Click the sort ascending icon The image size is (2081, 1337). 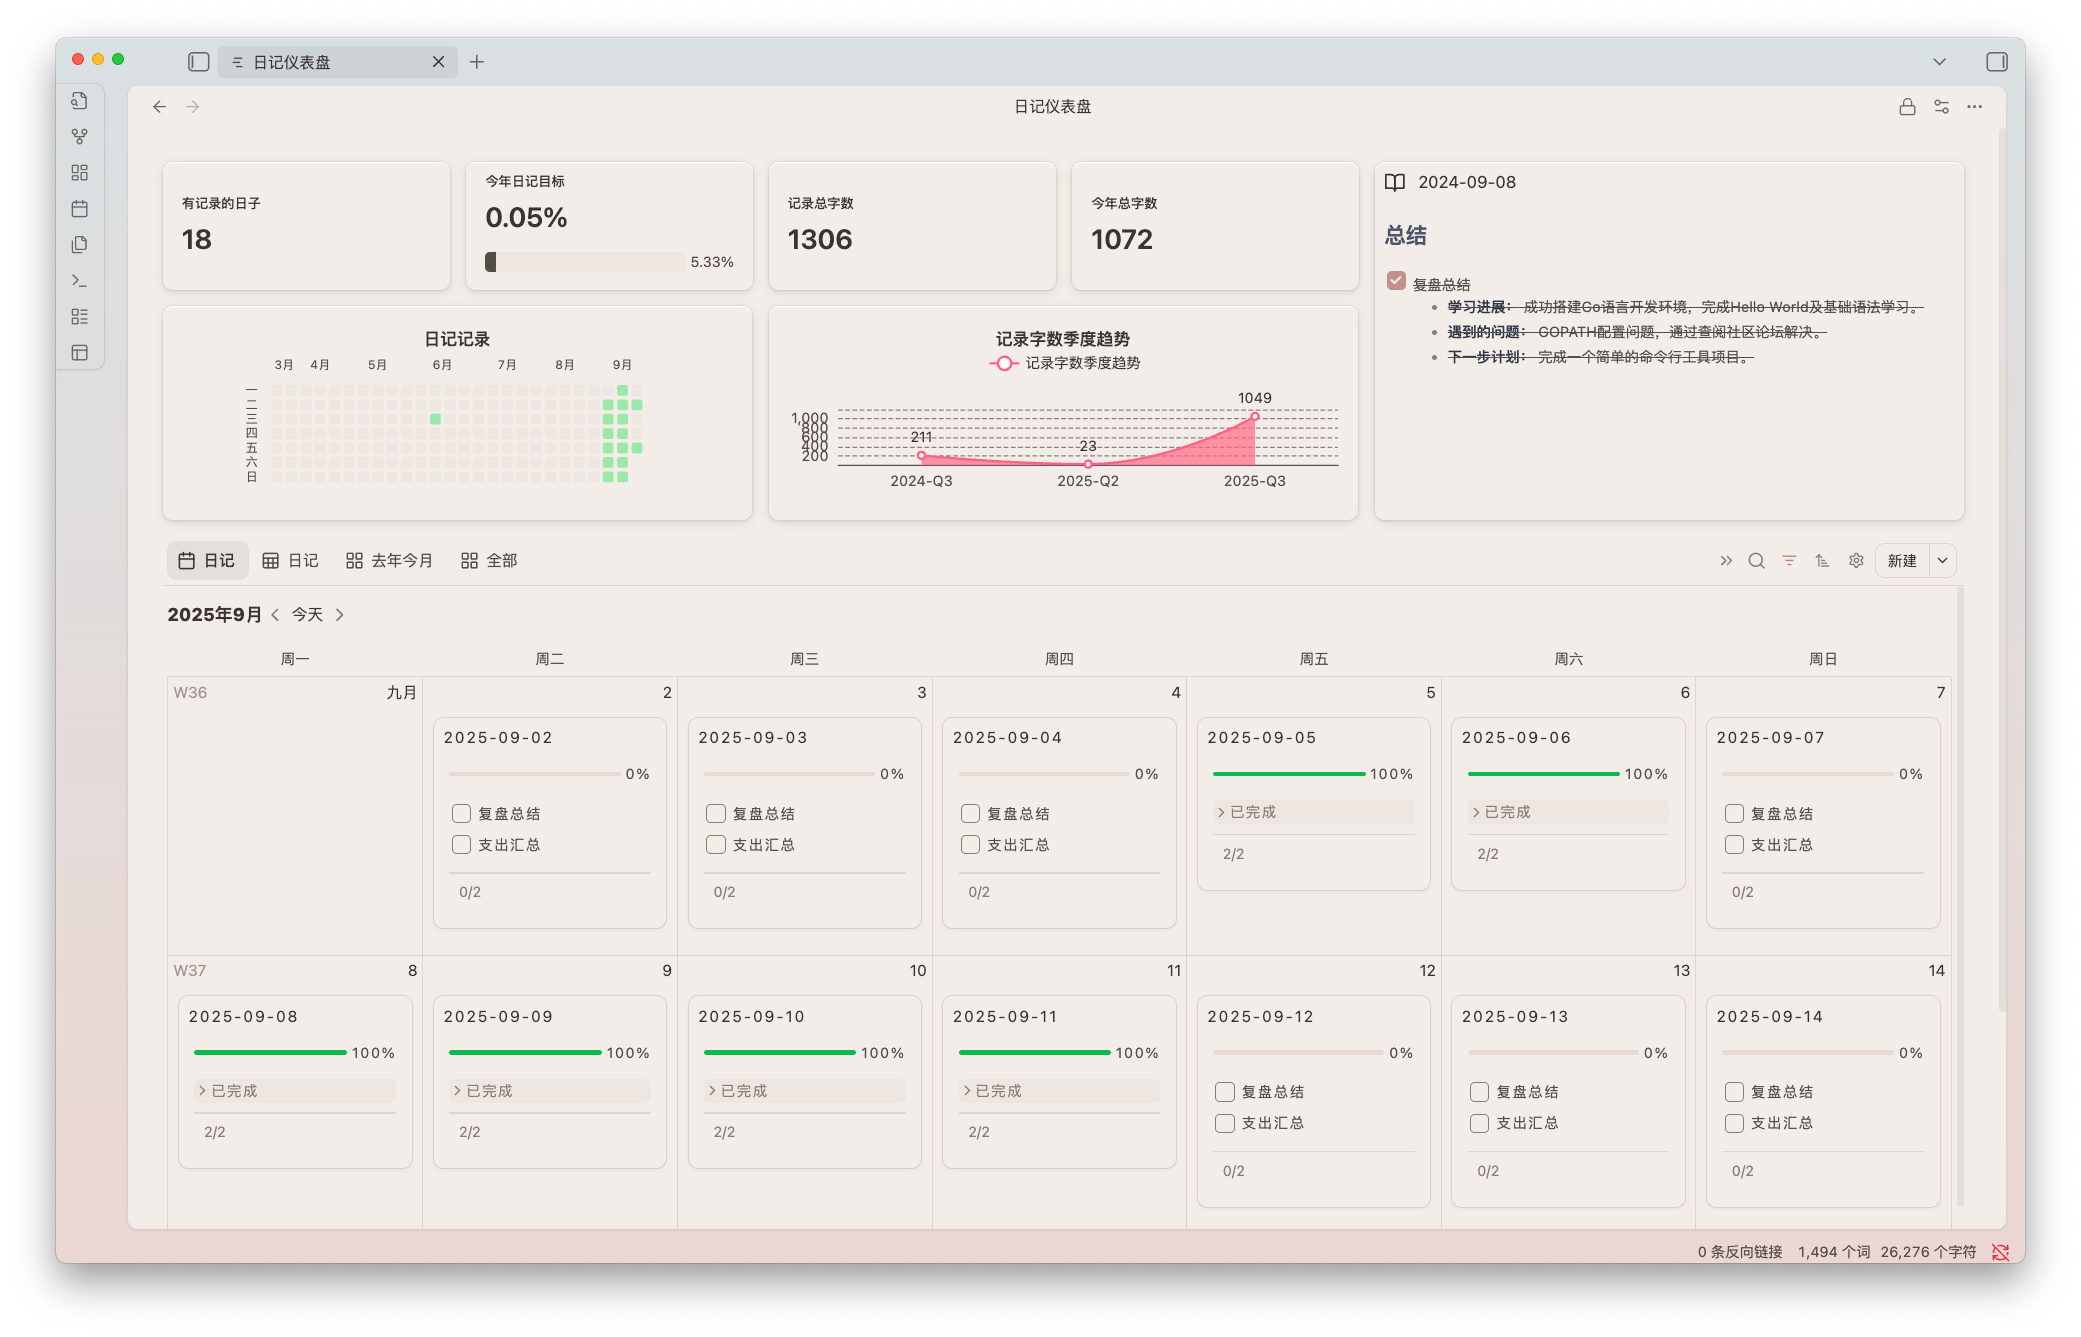tap(1822, 561)
